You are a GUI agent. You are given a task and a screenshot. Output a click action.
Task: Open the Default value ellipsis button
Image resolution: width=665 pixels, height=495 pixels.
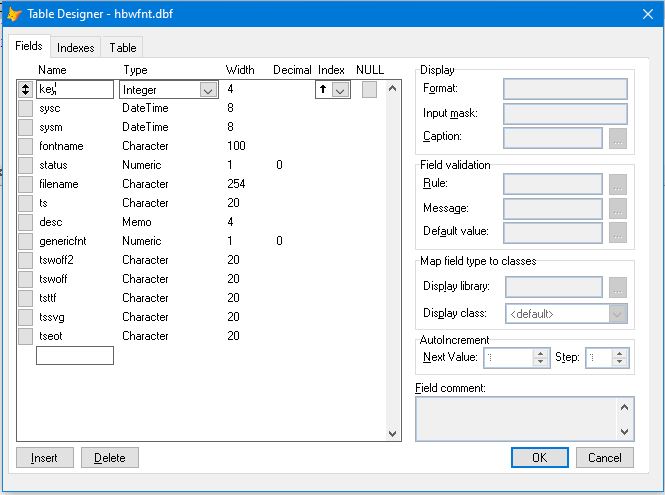click(618, 232)
